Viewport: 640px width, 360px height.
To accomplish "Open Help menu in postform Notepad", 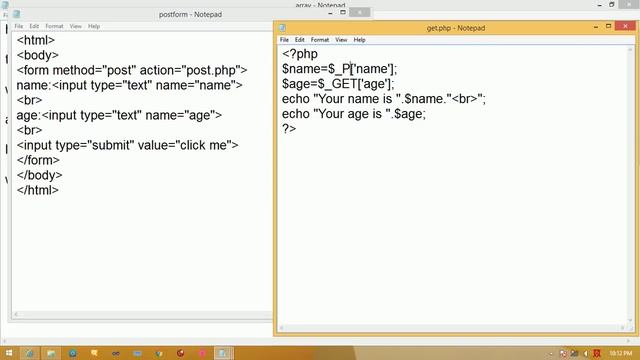I will [94, 26].
